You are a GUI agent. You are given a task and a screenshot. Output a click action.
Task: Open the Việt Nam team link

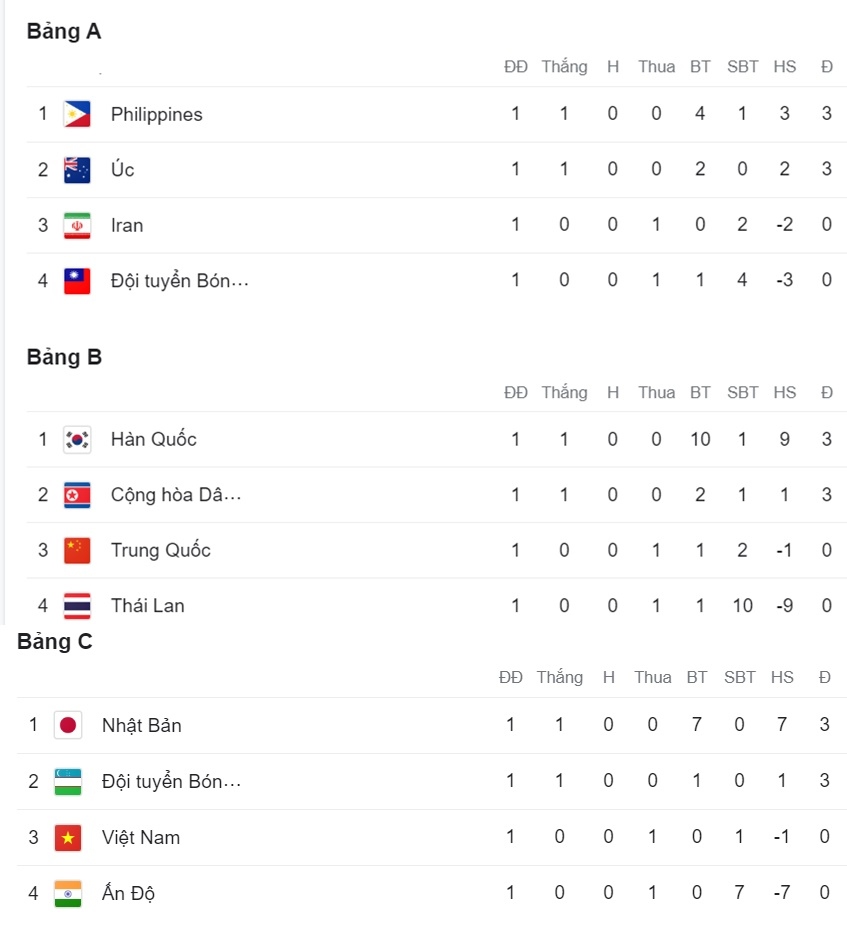pos(141,837)
